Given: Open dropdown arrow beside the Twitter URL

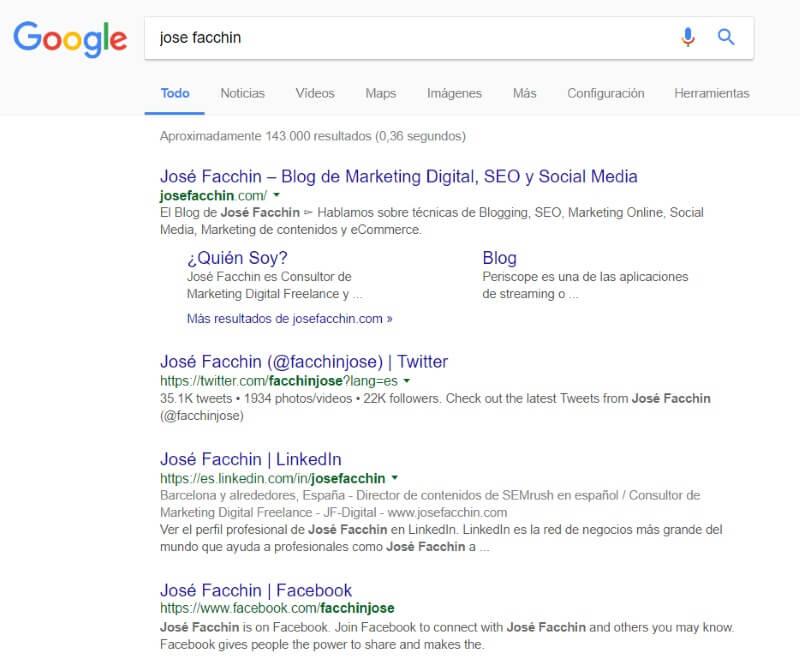Looking at the screenshot, I should [x=407, y=381].
